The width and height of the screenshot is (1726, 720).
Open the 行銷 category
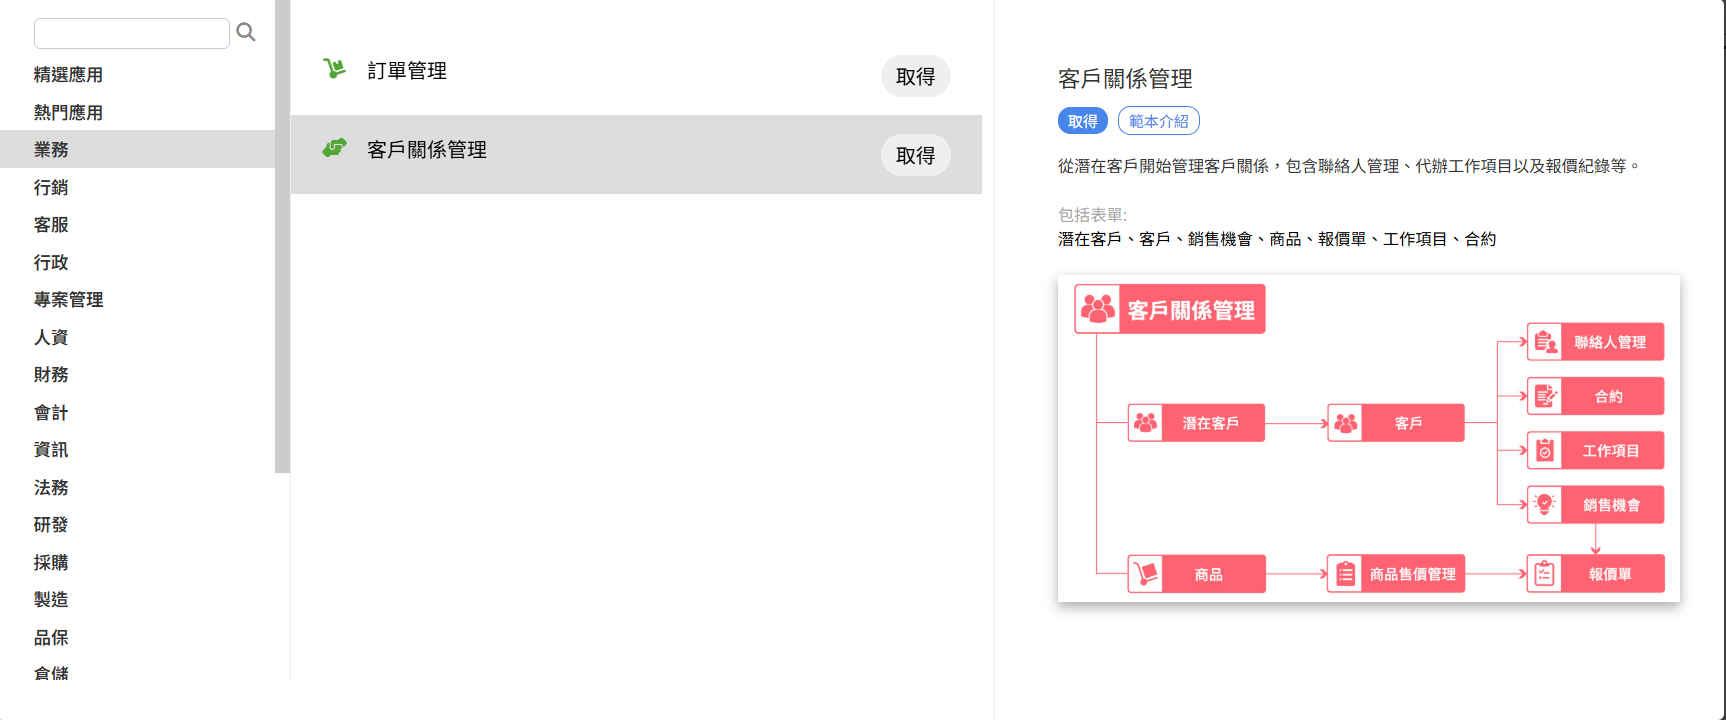[x=51, y=188]
